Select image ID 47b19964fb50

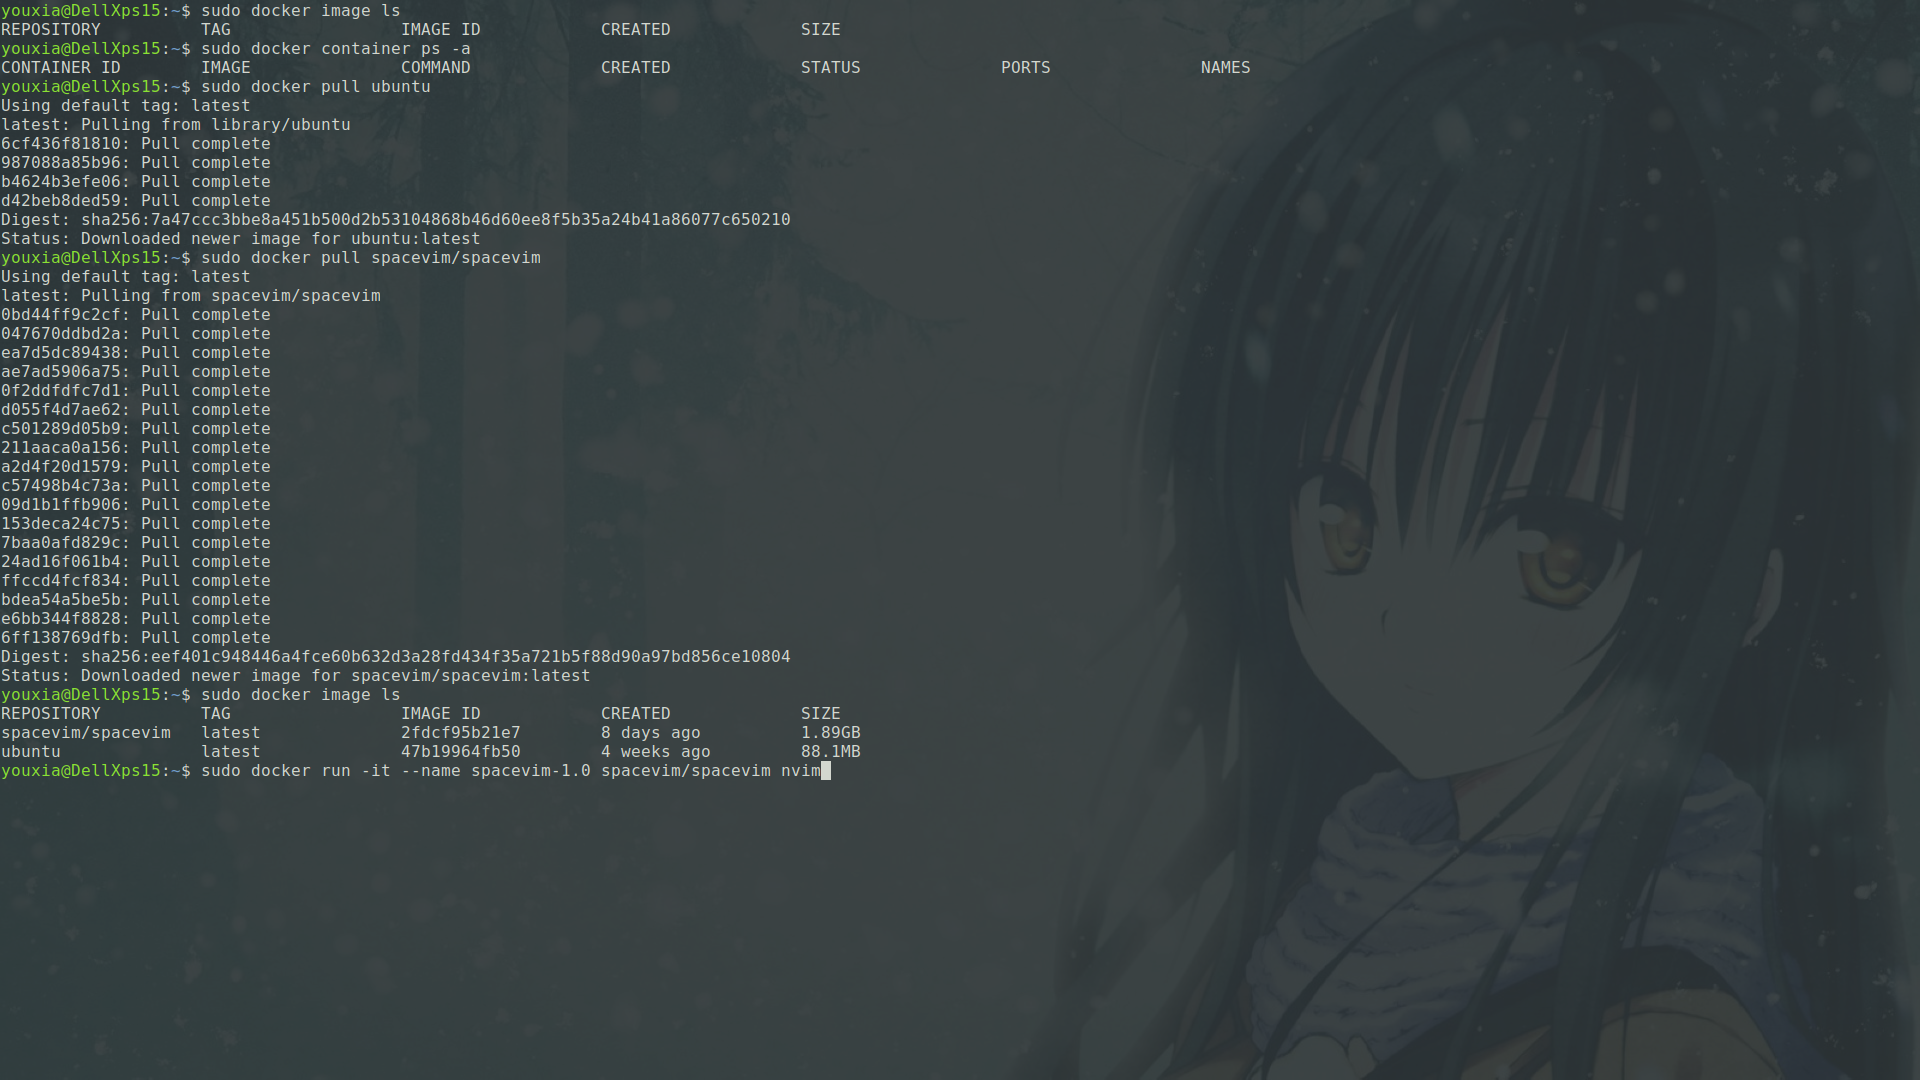pyautogui.click(x=461, y=752)
